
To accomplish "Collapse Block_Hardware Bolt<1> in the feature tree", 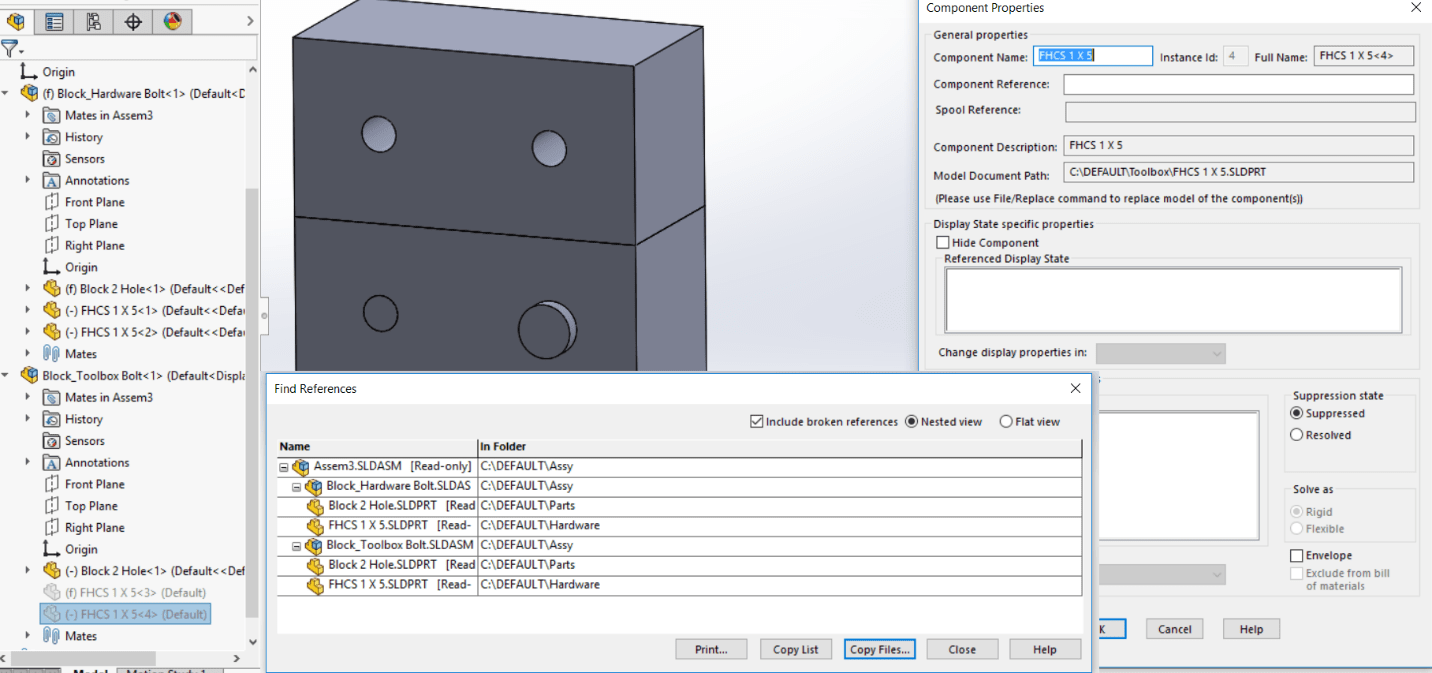I will click(x=6, y=93).
